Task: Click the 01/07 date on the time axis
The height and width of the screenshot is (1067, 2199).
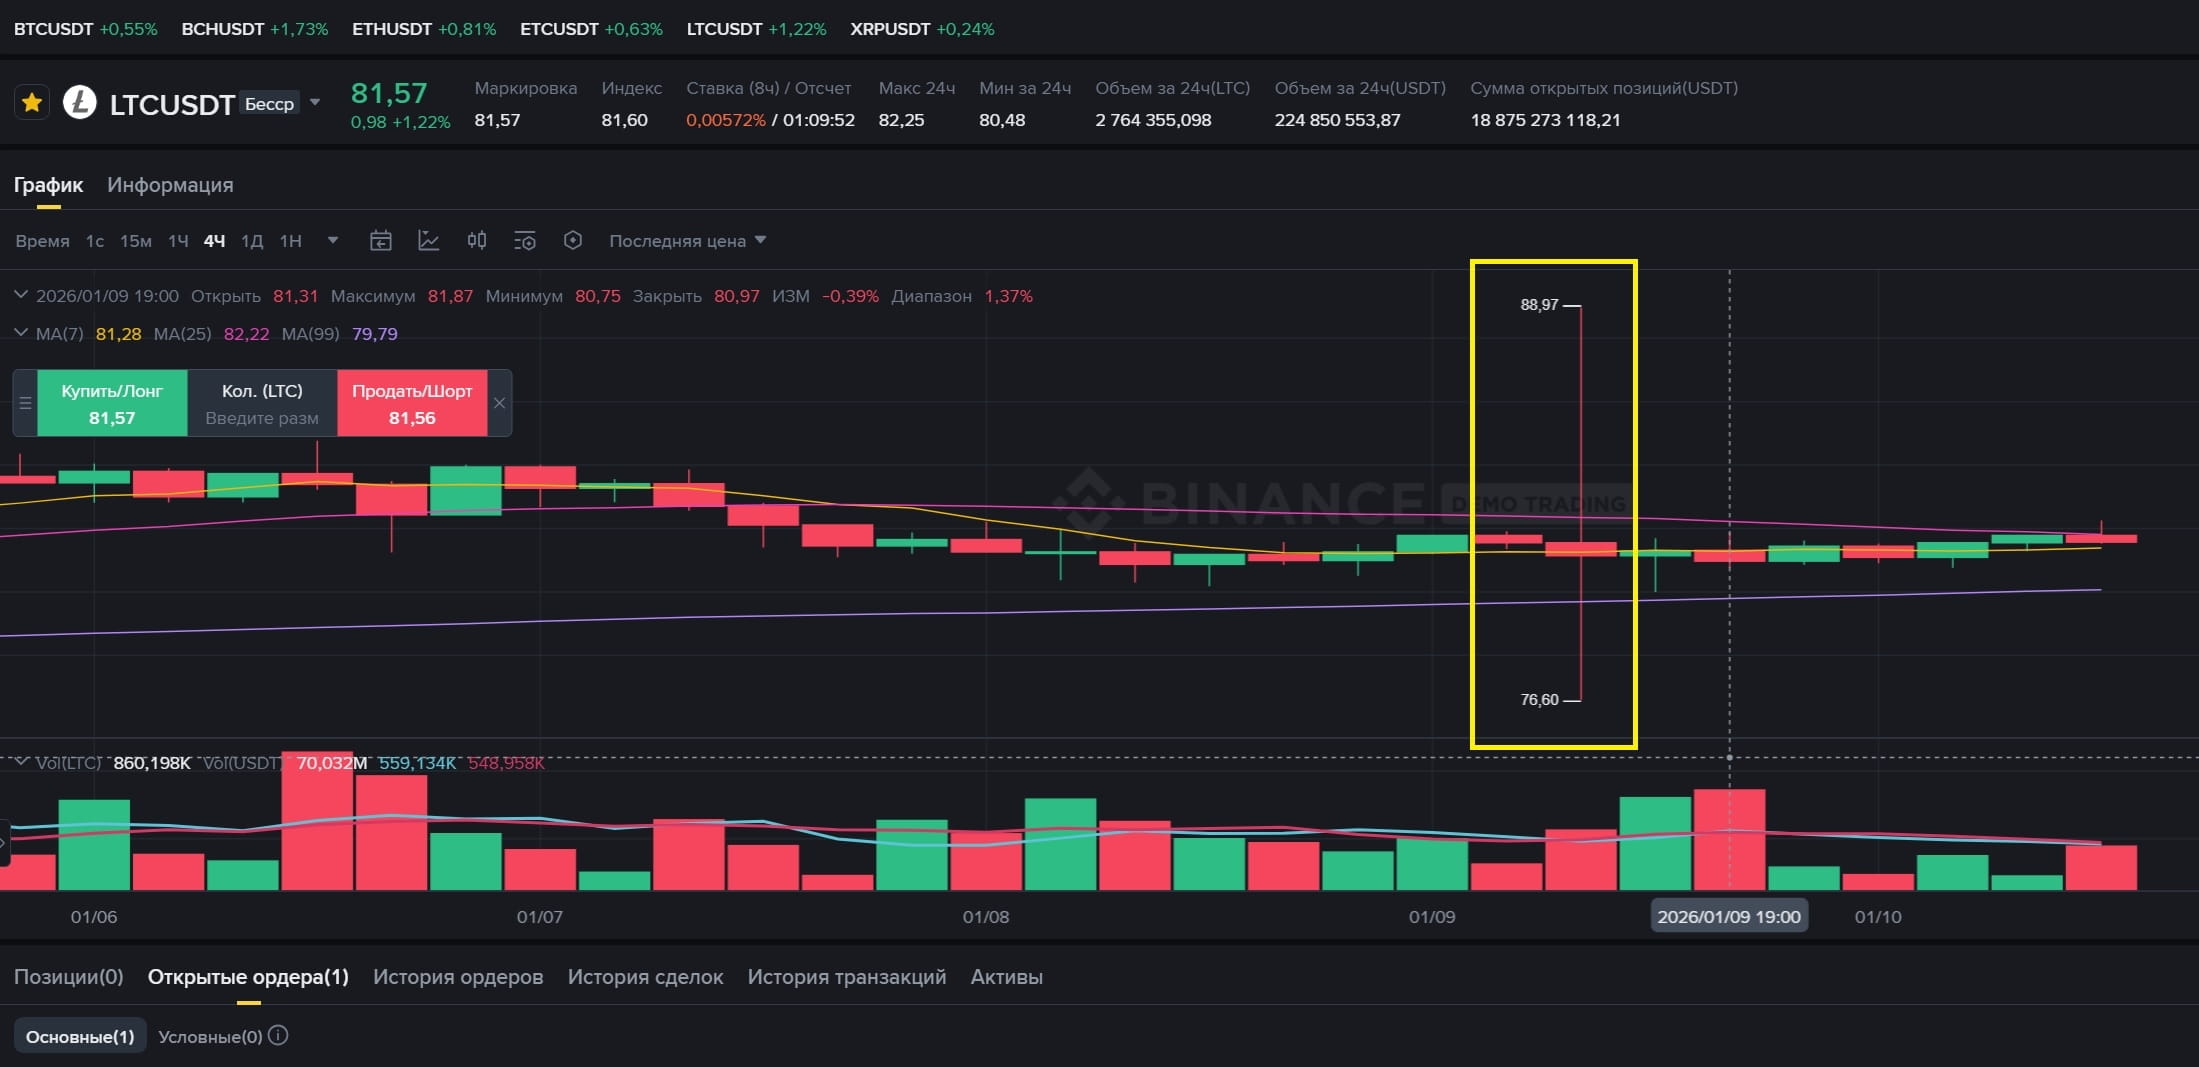Action: (540, 917)
